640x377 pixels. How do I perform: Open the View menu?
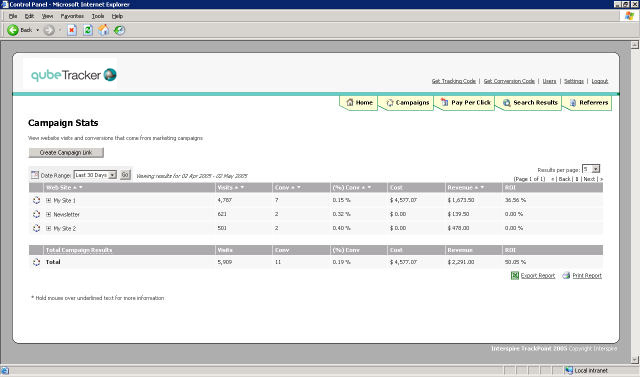[47, 16]
